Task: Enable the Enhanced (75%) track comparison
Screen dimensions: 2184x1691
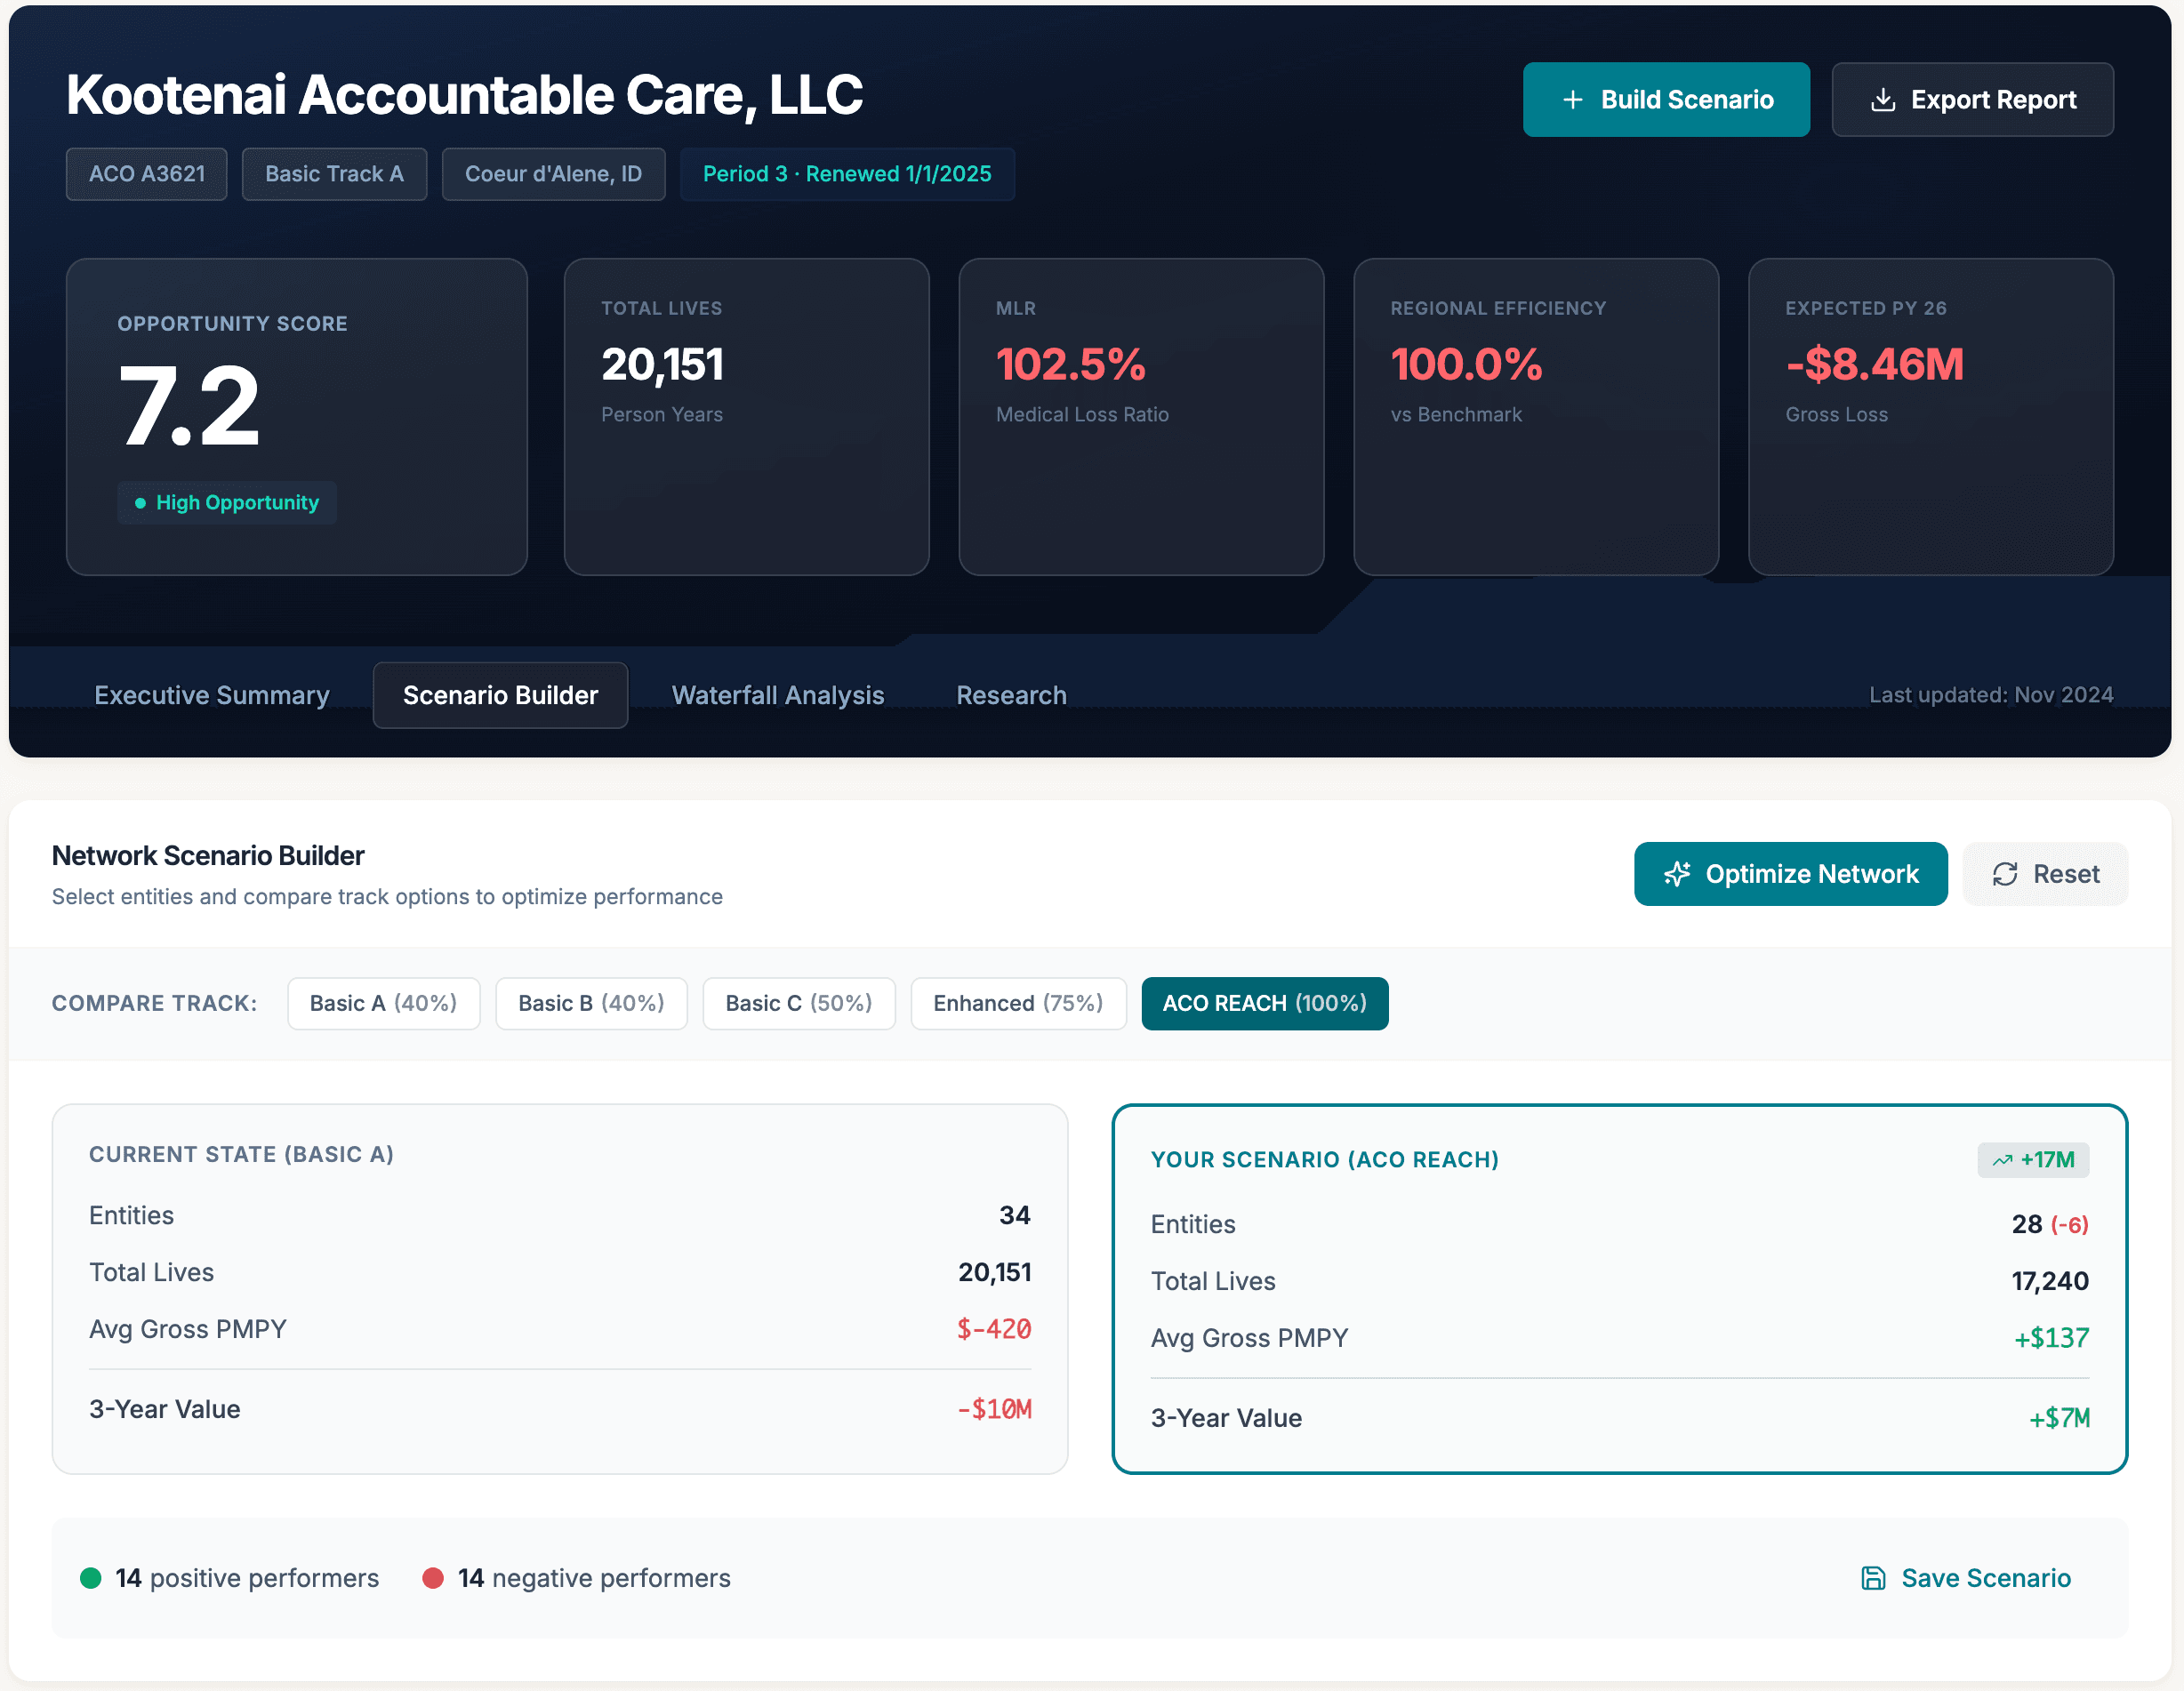Action: [x=1018, y=1003]
